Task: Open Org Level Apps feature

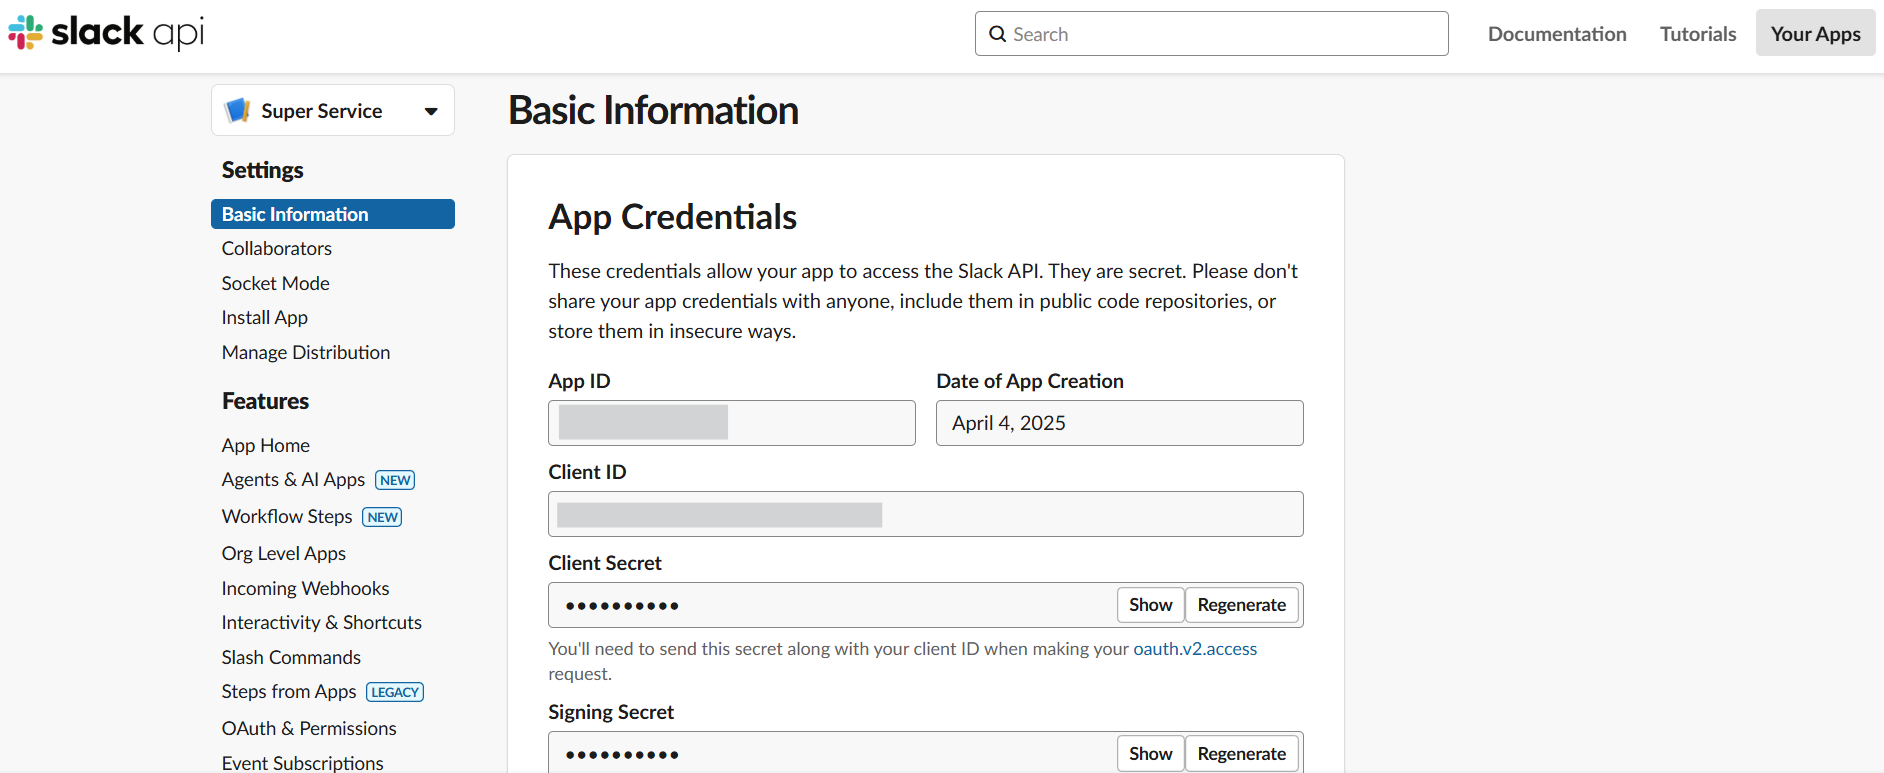Action: click(284, 553)
